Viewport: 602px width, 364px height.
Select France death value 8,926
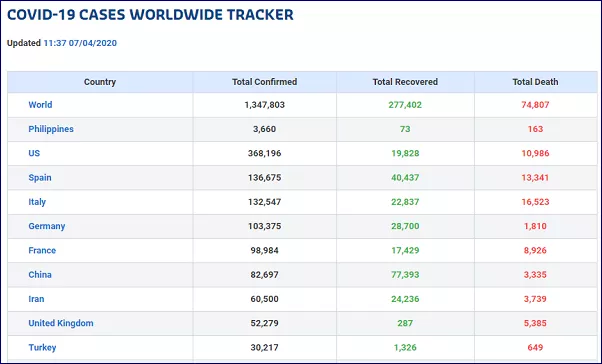(x=535, y=250)
